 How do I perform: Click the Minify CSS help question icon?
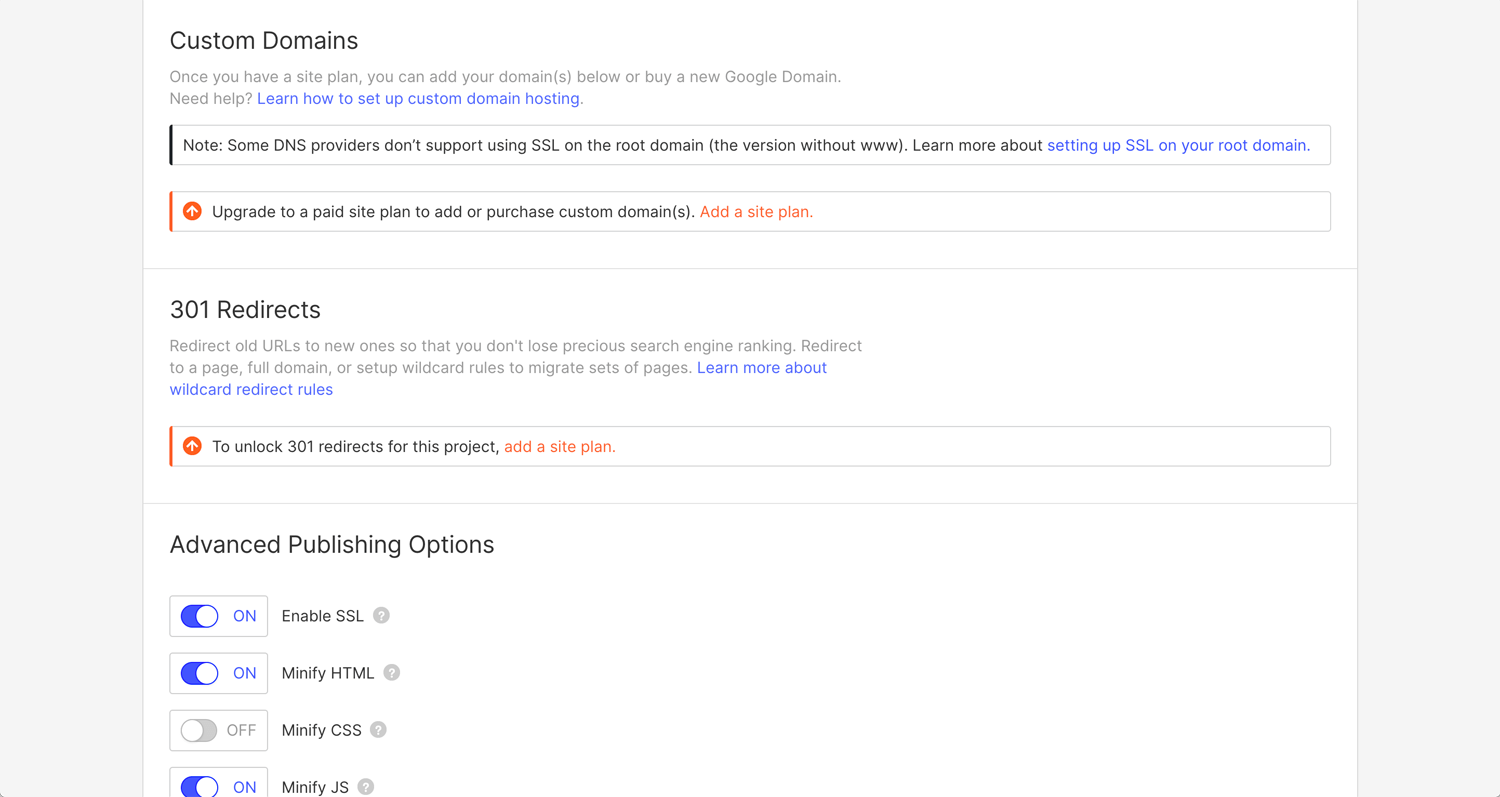coord(378,730)
